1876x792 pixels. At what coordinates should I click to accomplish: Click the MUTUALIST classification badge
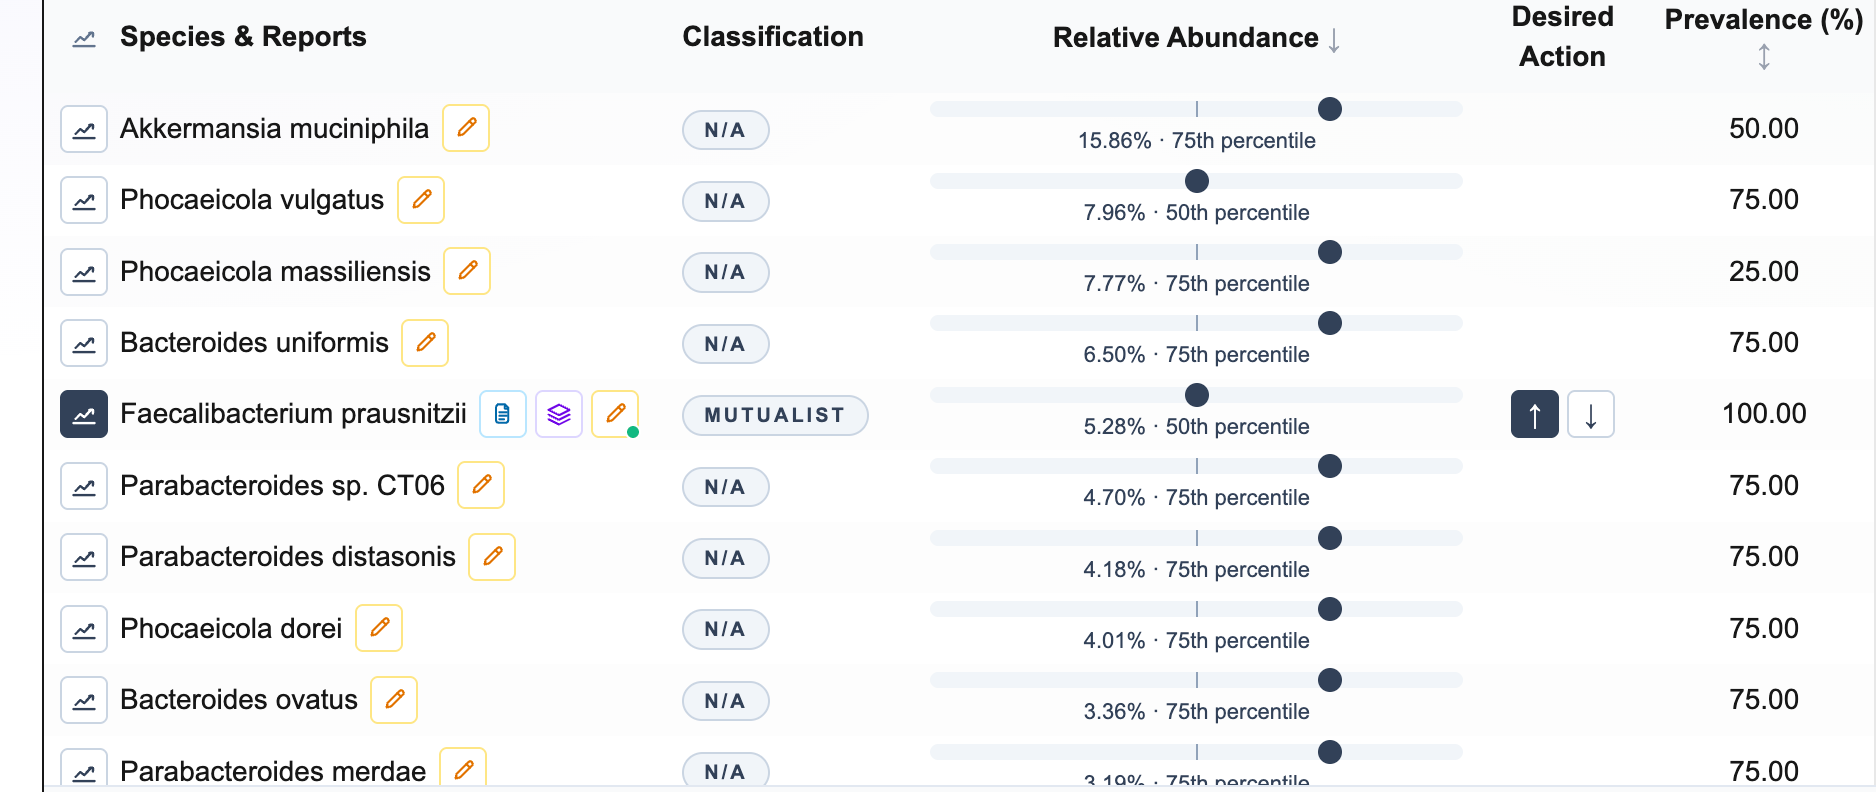pos(775,415)
